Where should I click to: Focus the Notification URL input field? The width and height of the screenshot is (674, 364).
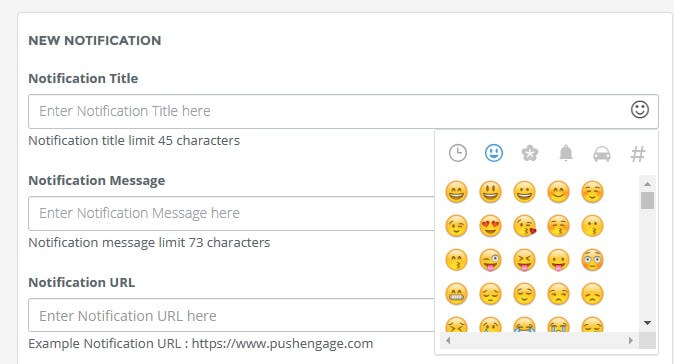[x=232, y=315]
